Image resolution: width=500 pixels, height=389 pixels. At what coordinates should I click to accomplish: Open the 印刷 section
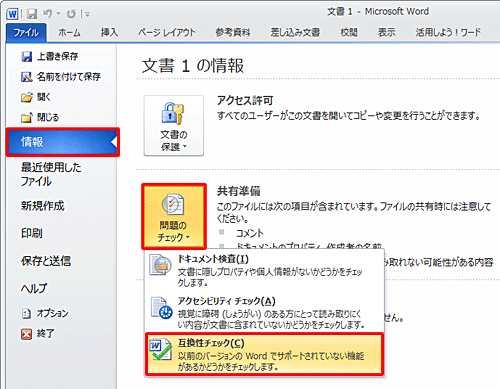[32, 233]
